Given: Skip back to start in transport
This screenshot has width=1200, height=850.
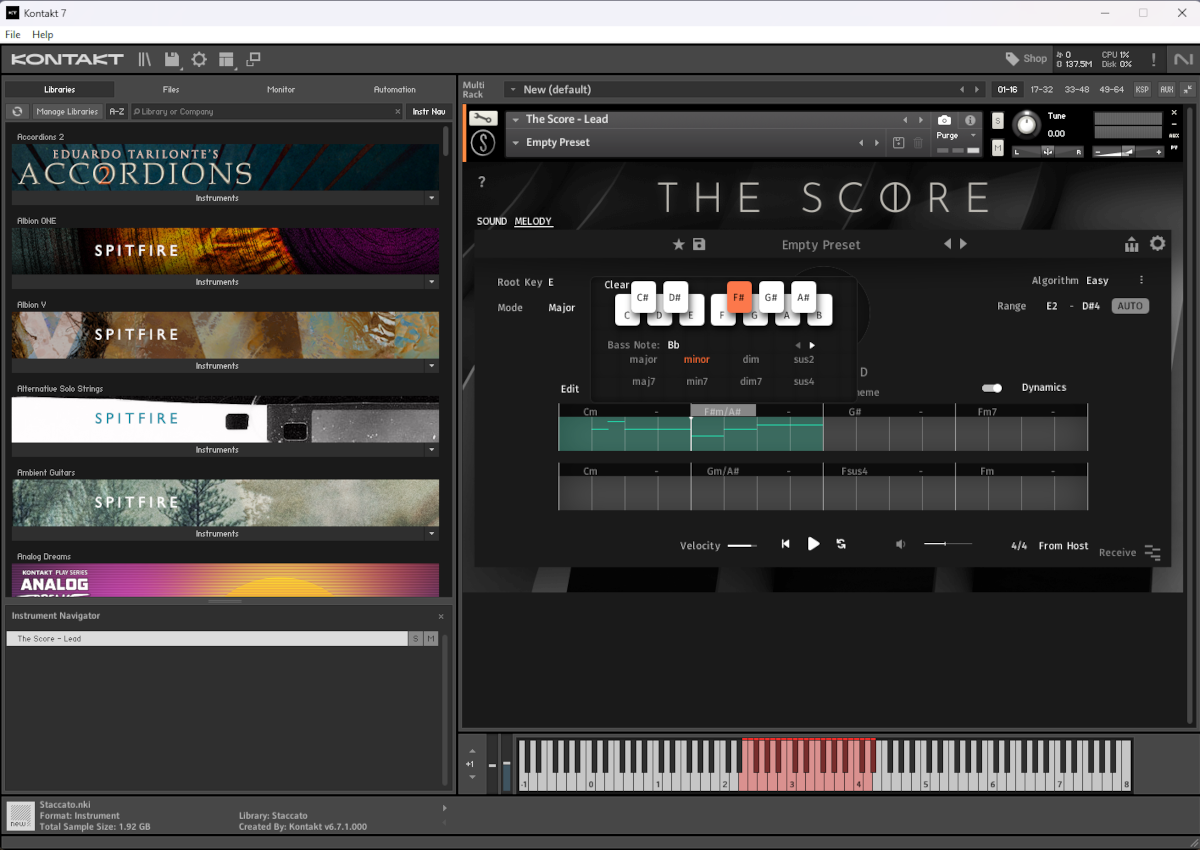Looking at the screenshot, I should click(786, 544).
